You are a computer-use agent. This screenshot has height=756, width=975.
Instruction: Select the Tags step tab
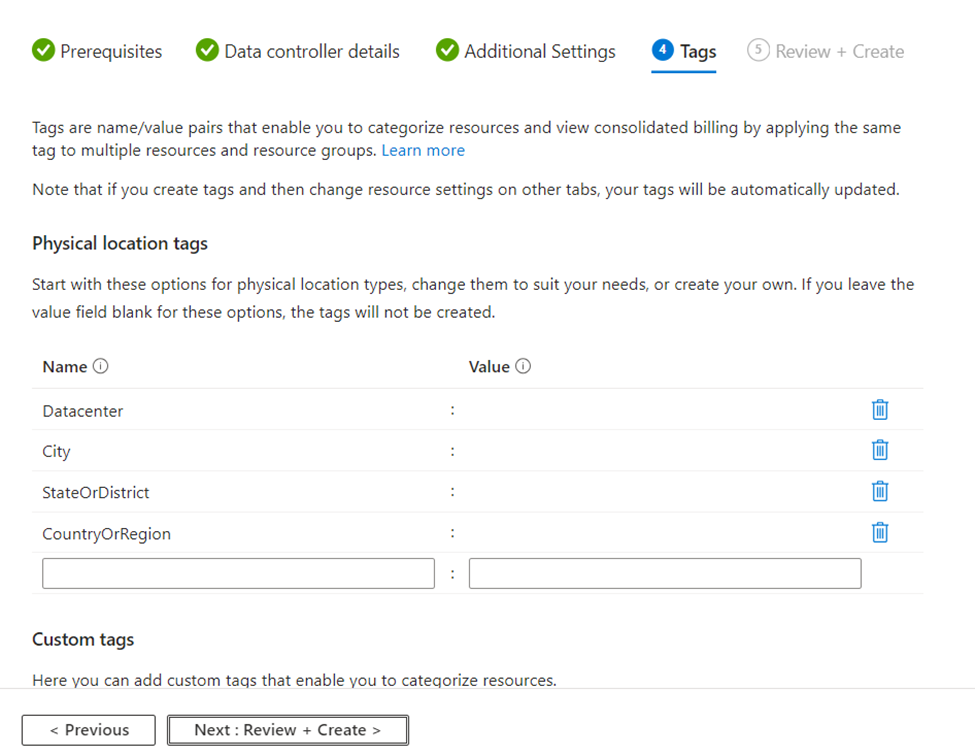click(x=684, y=52)
